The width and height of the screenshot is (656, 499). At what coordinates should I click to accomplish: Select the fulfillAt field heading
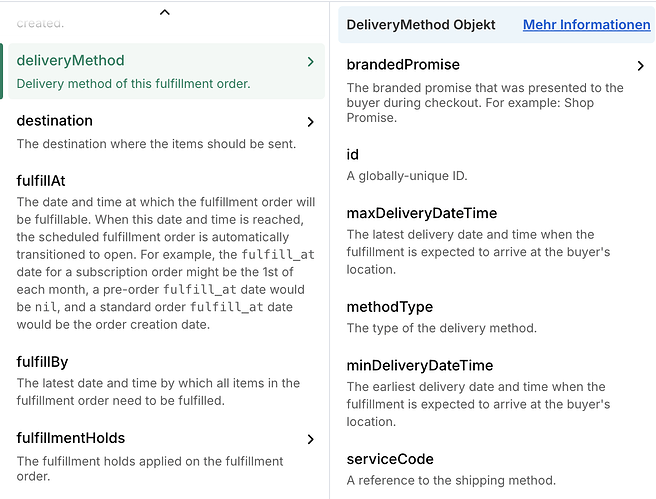click(42, 181)
